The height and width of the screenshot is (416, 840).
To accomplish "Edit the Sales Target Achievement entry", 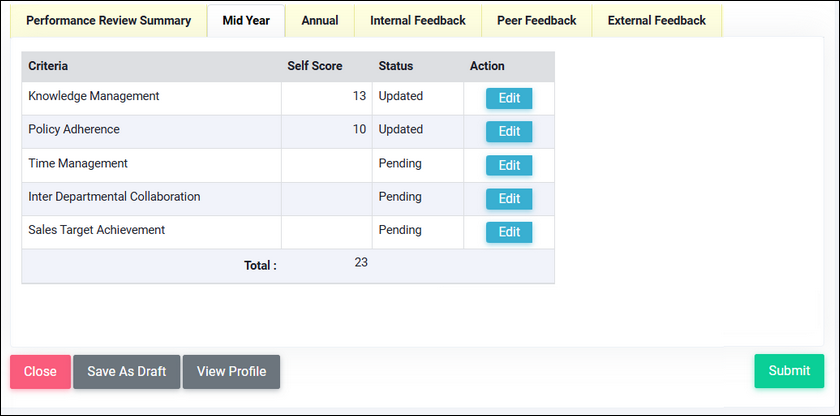I will coord(509,232).
